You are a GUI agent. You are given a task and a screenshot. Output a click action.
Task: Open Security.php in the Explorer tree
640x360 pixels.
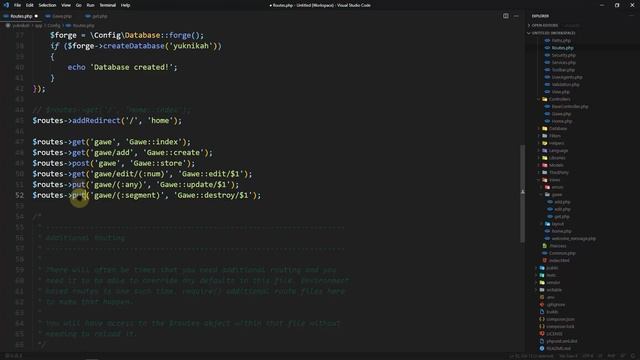pos(563,55)
